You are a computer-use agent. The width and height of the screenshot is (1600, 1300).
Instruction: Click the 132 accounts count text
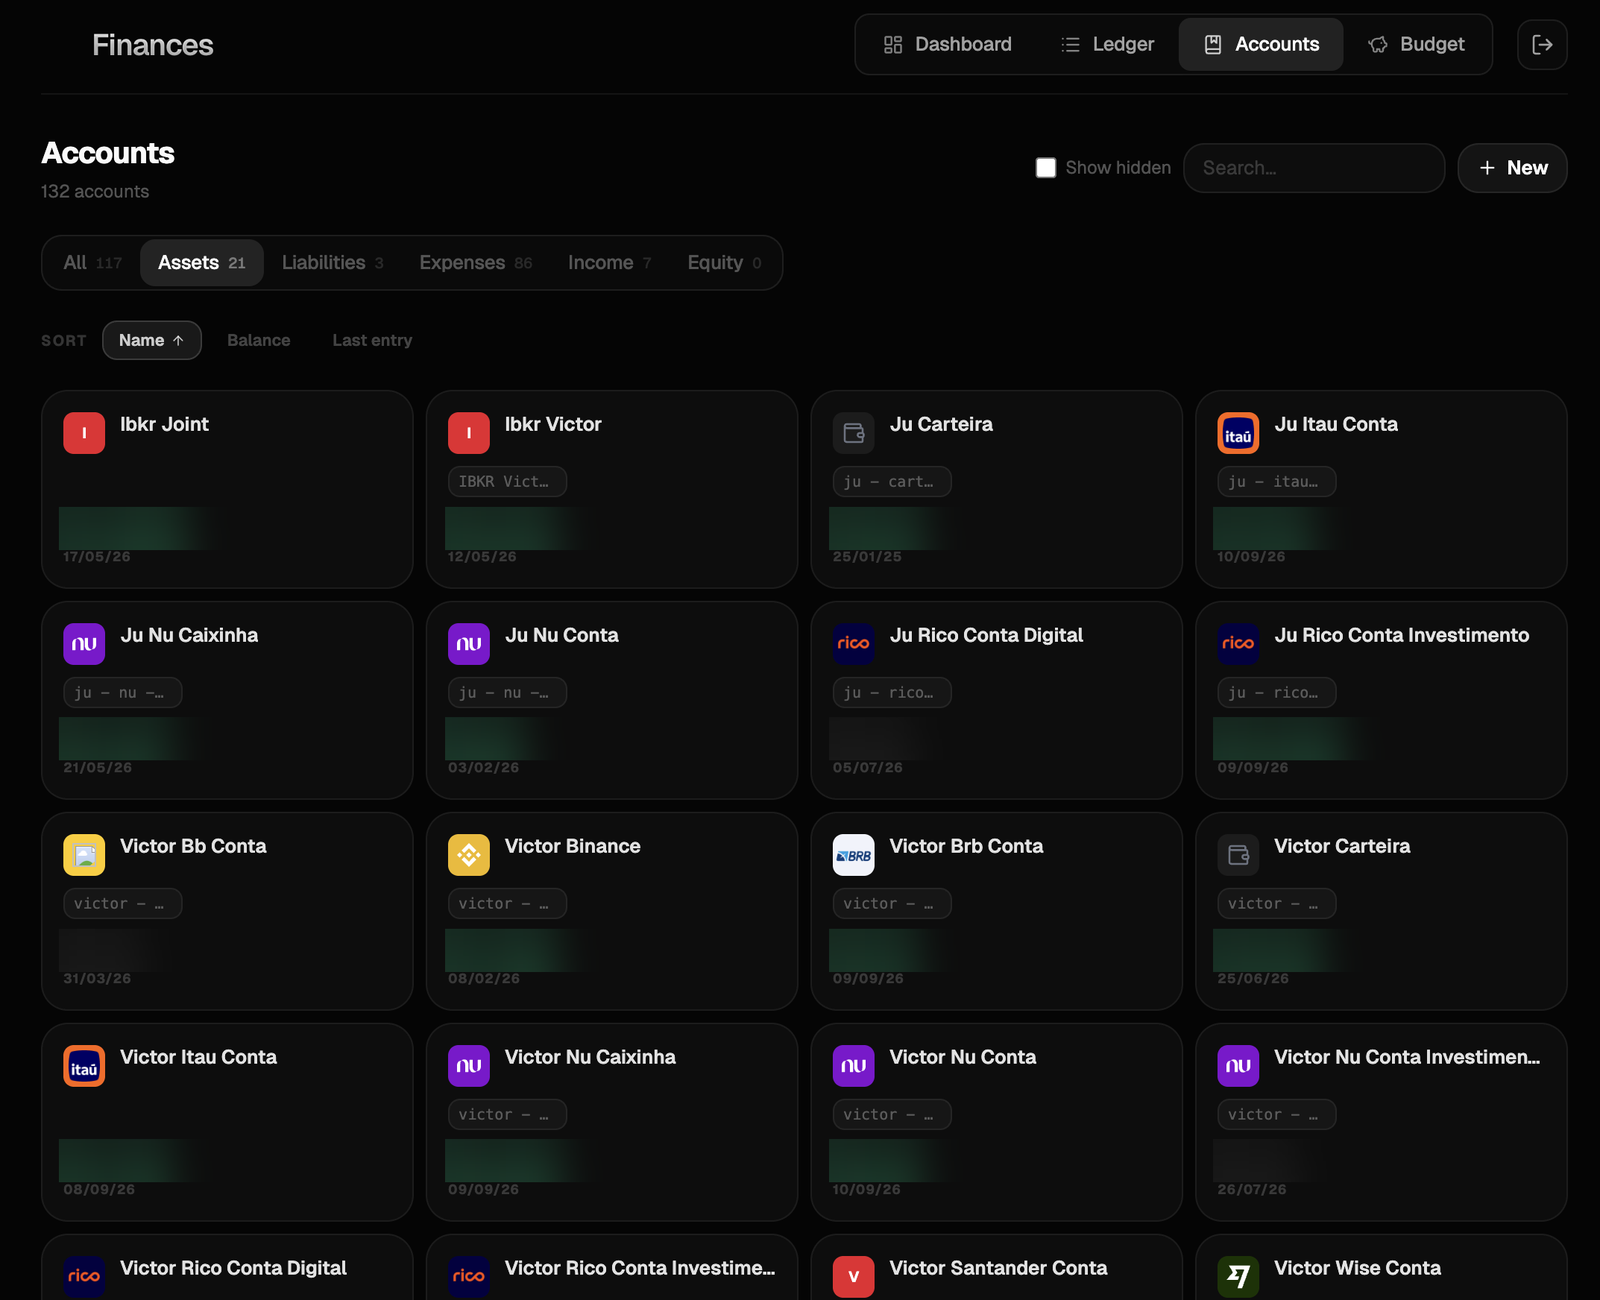click(95, 191)
